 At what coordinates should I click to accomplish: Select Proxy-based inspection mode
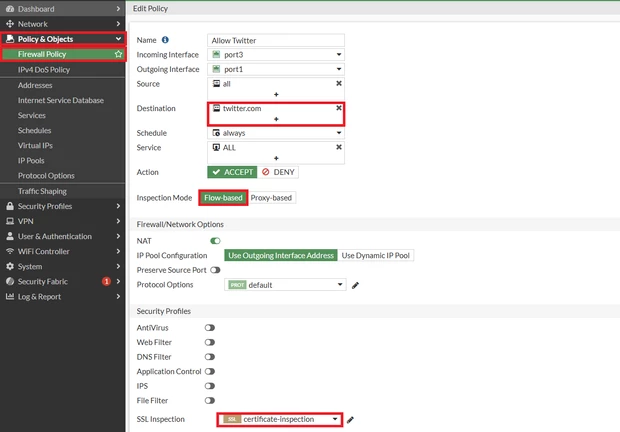[272, 198]
